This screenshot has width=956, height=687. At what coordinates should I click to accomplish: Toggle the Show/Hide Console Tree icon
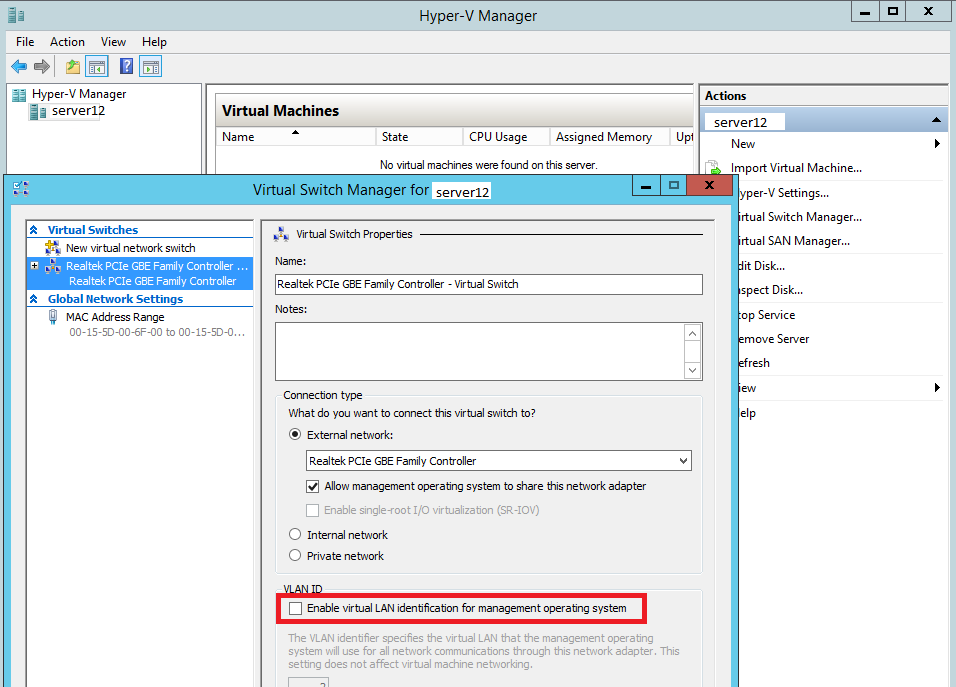click(97, 66)
